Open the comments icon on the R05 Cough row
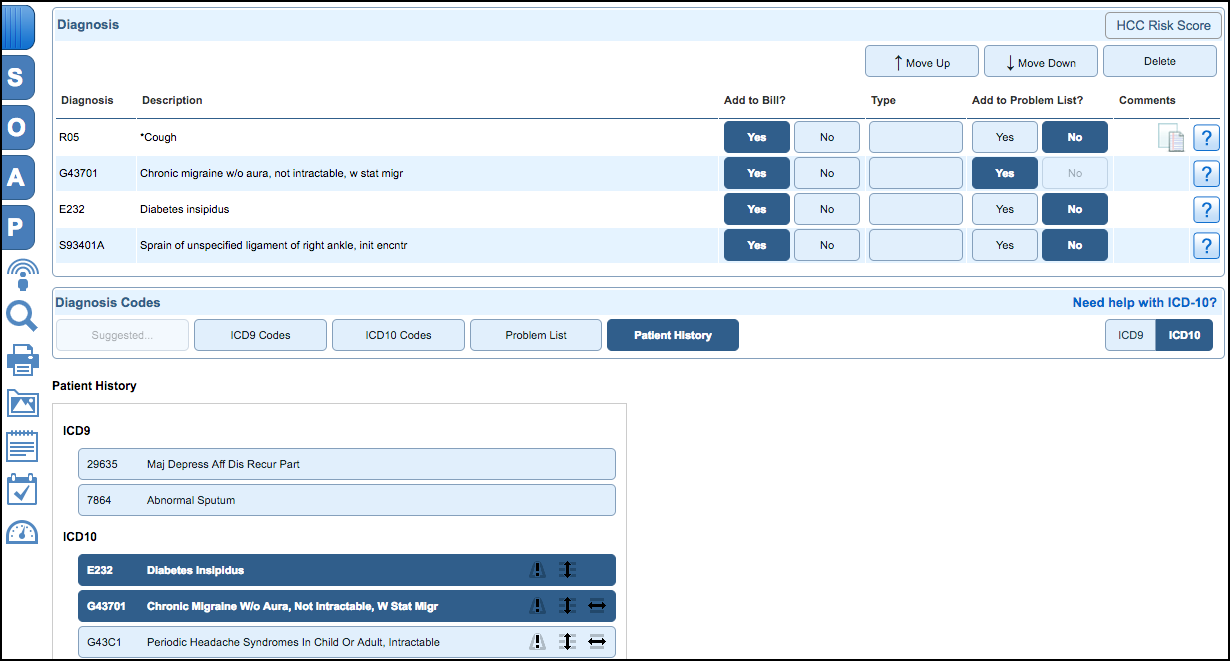 click(x=1170, y=137)
